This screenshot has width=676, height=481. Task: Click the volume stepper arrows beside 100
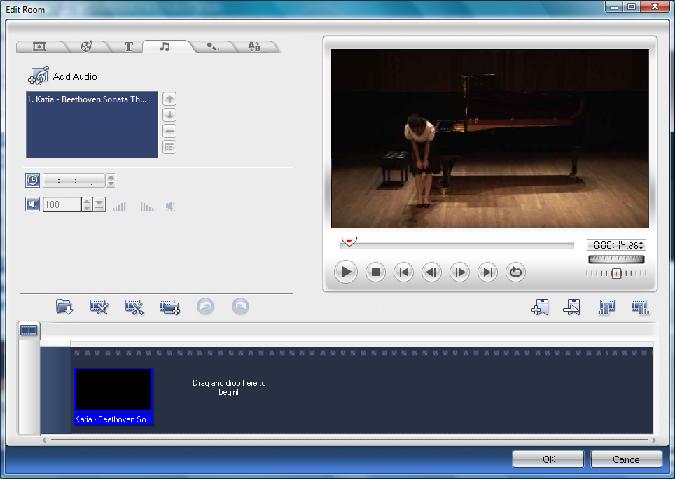point(87,204)
